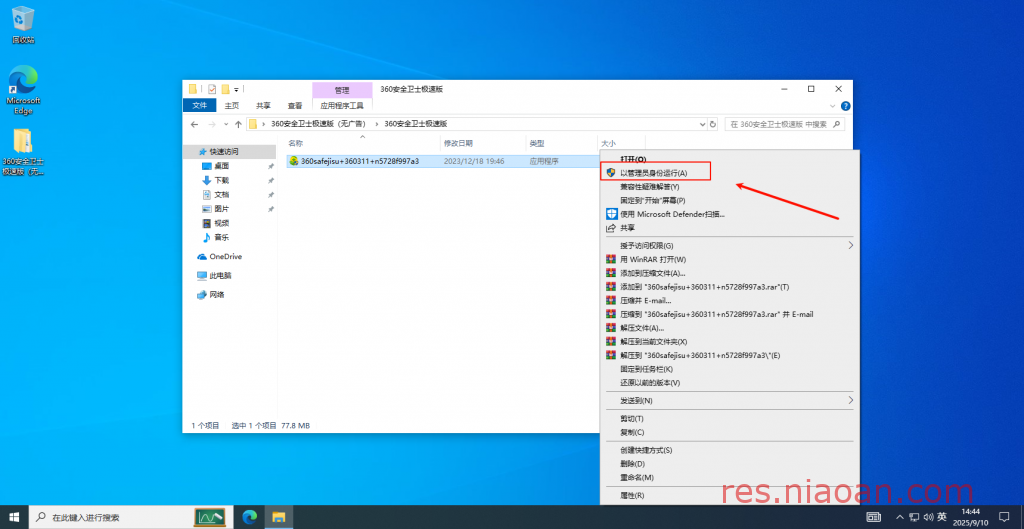Select 网络 in the navigation pane

[x=217, y=295]
